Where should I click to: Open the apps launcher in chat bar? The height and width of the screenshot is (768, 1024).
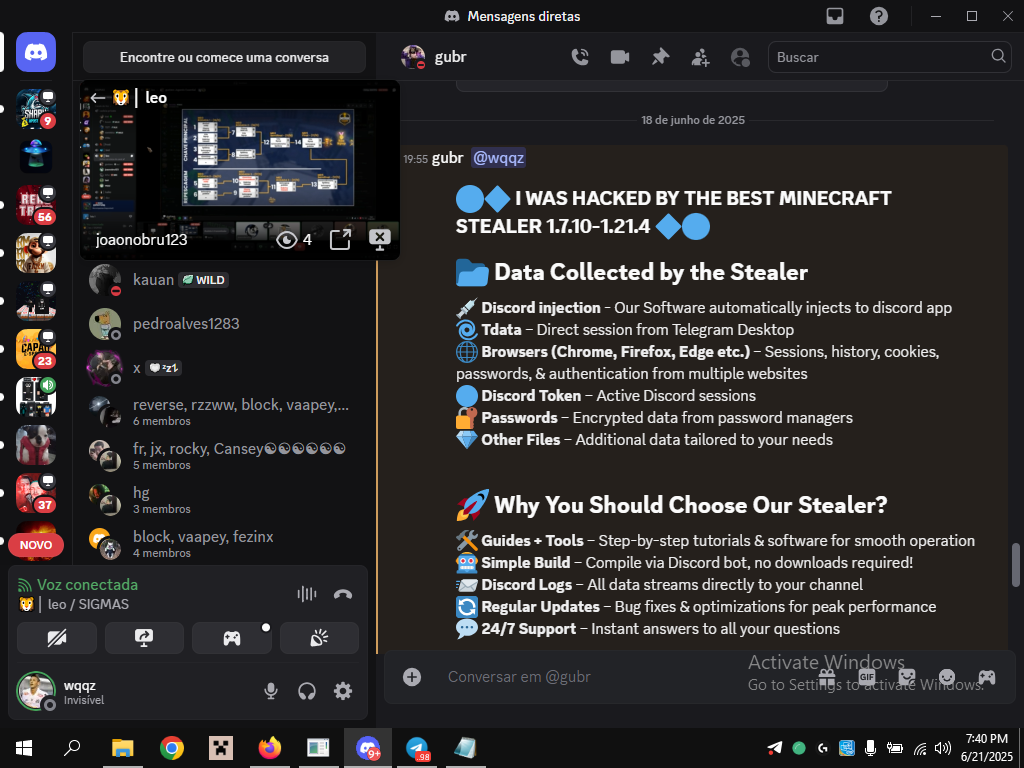987,677
